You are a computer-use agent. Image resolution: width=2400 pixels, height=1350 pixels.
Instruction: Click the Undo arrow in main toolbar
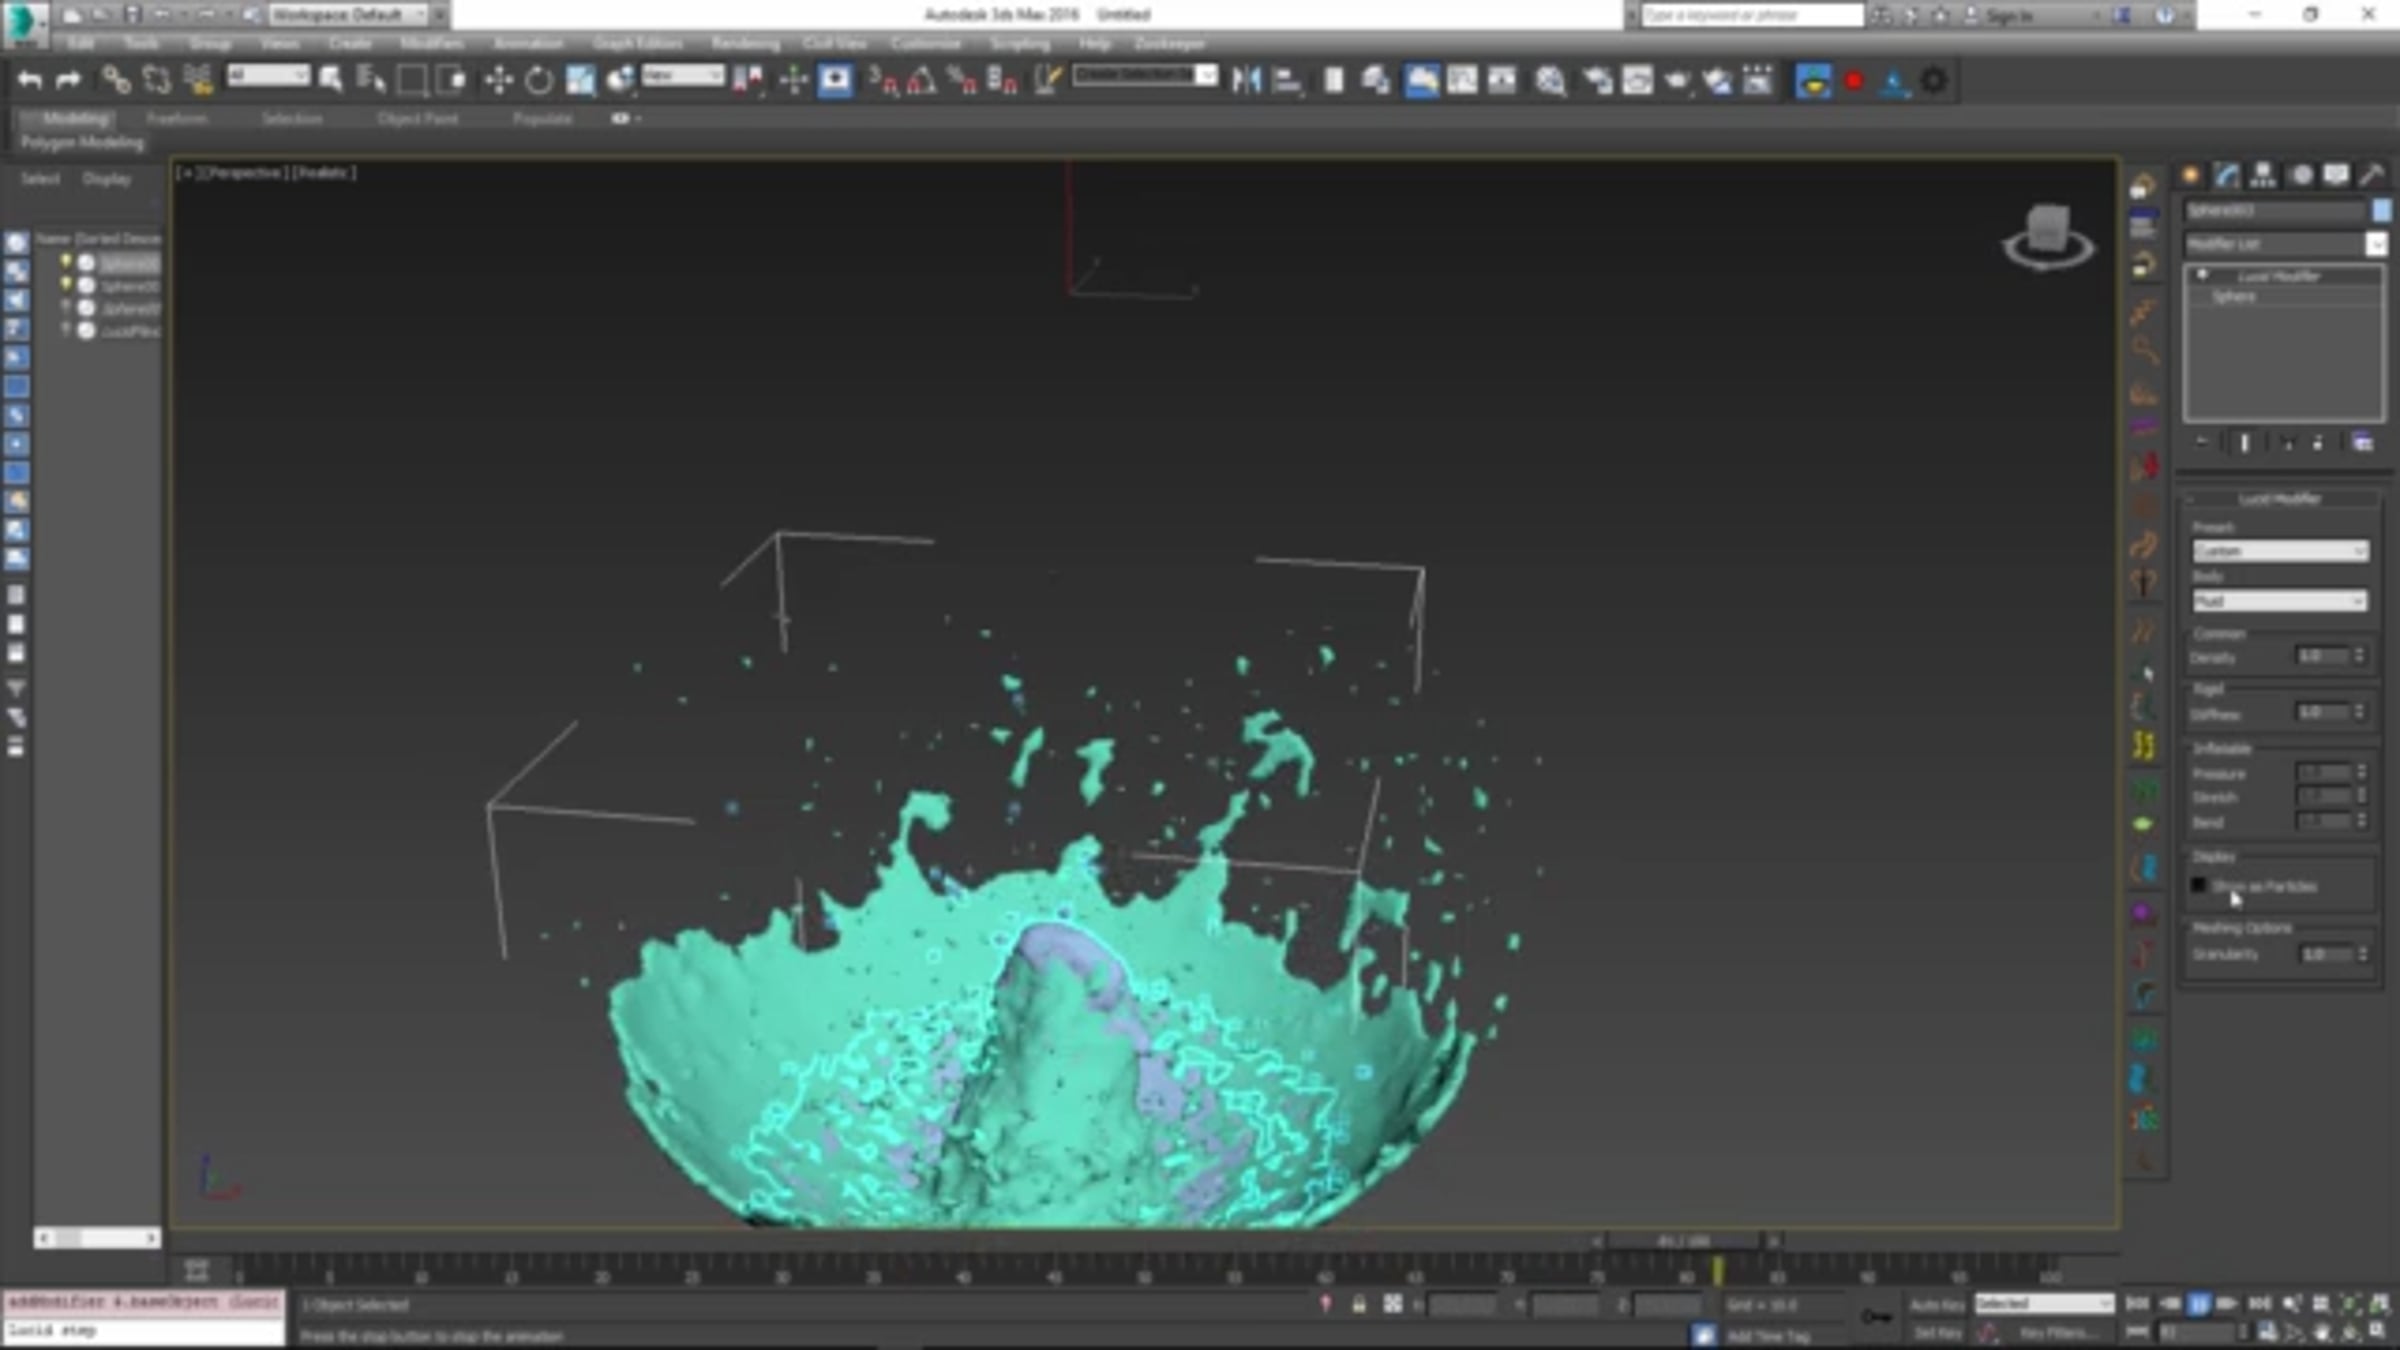coord(29,80)
